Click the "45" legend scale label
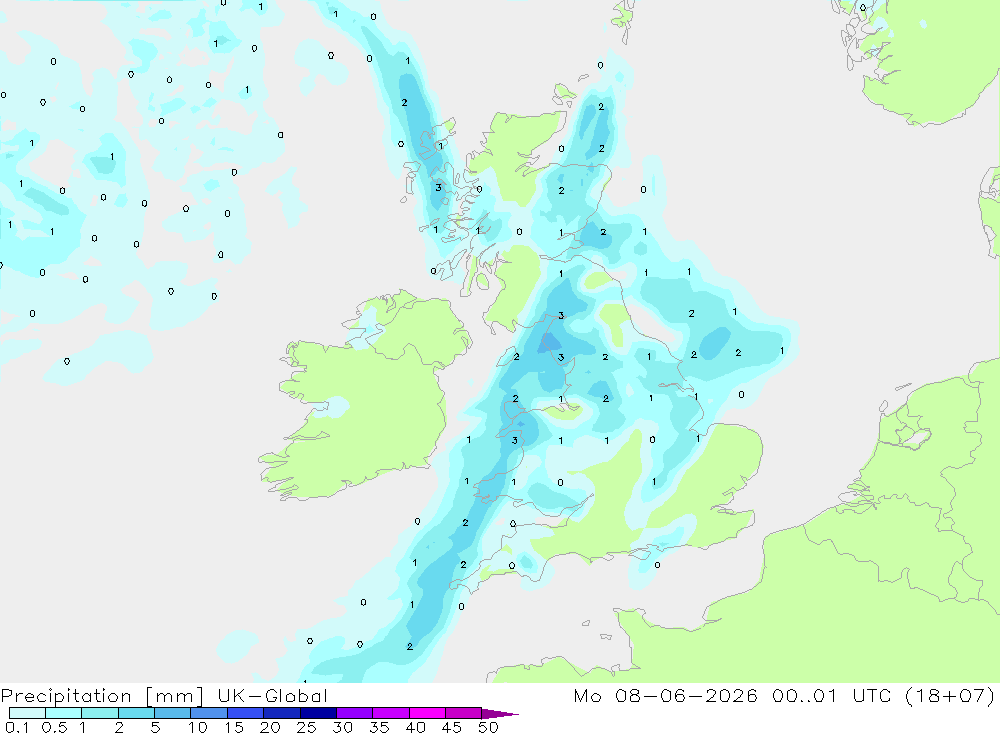The height and width of the screenshot is (733, 1000). point(452,727)
